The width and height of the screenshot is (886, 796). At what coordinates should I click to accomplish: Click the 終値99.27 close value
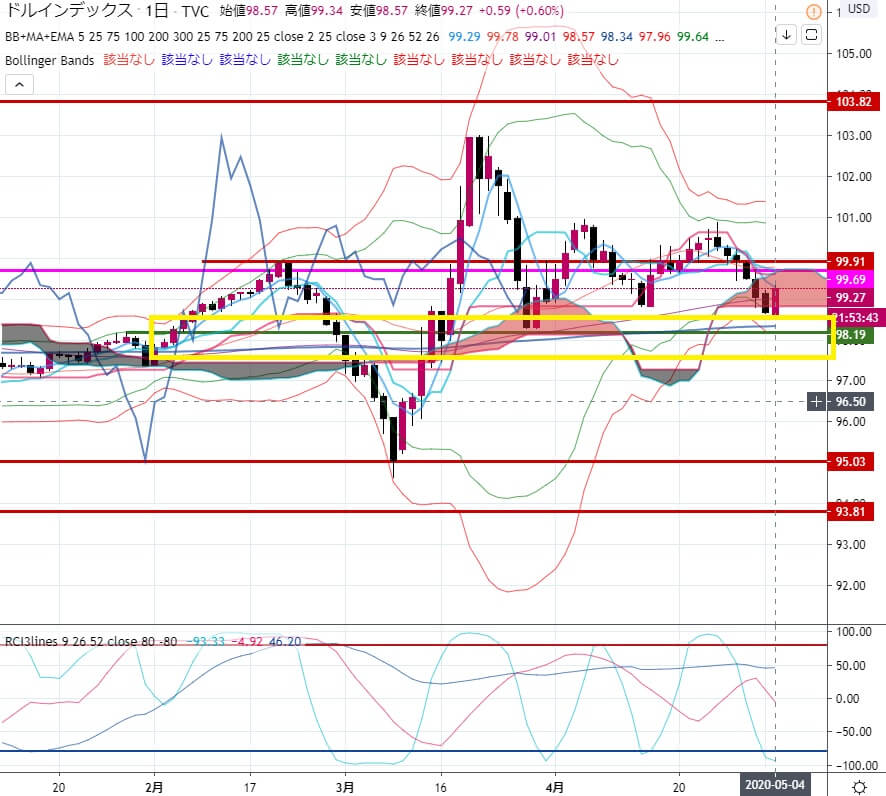tap(444, 11)
